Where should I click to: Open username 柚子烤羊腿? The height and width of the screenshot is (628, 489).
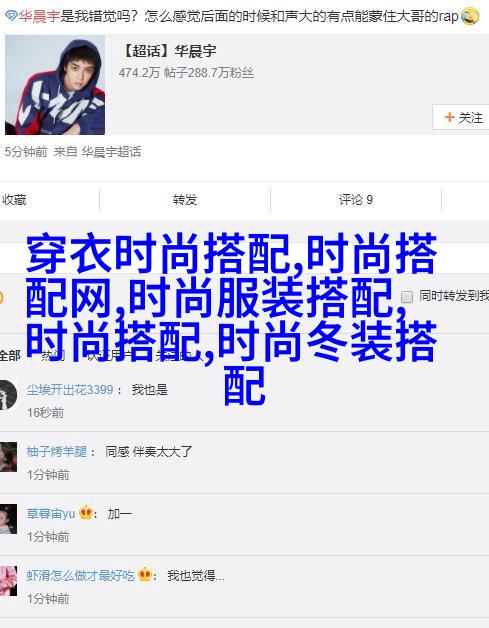[56, 451]
